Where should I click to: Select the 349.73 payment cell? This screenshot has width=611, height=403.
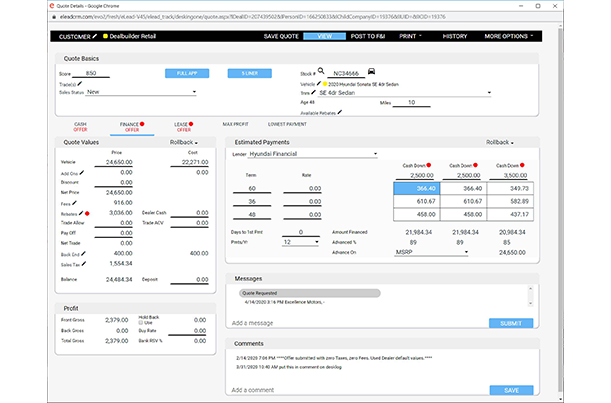click(x=510, y=188)
